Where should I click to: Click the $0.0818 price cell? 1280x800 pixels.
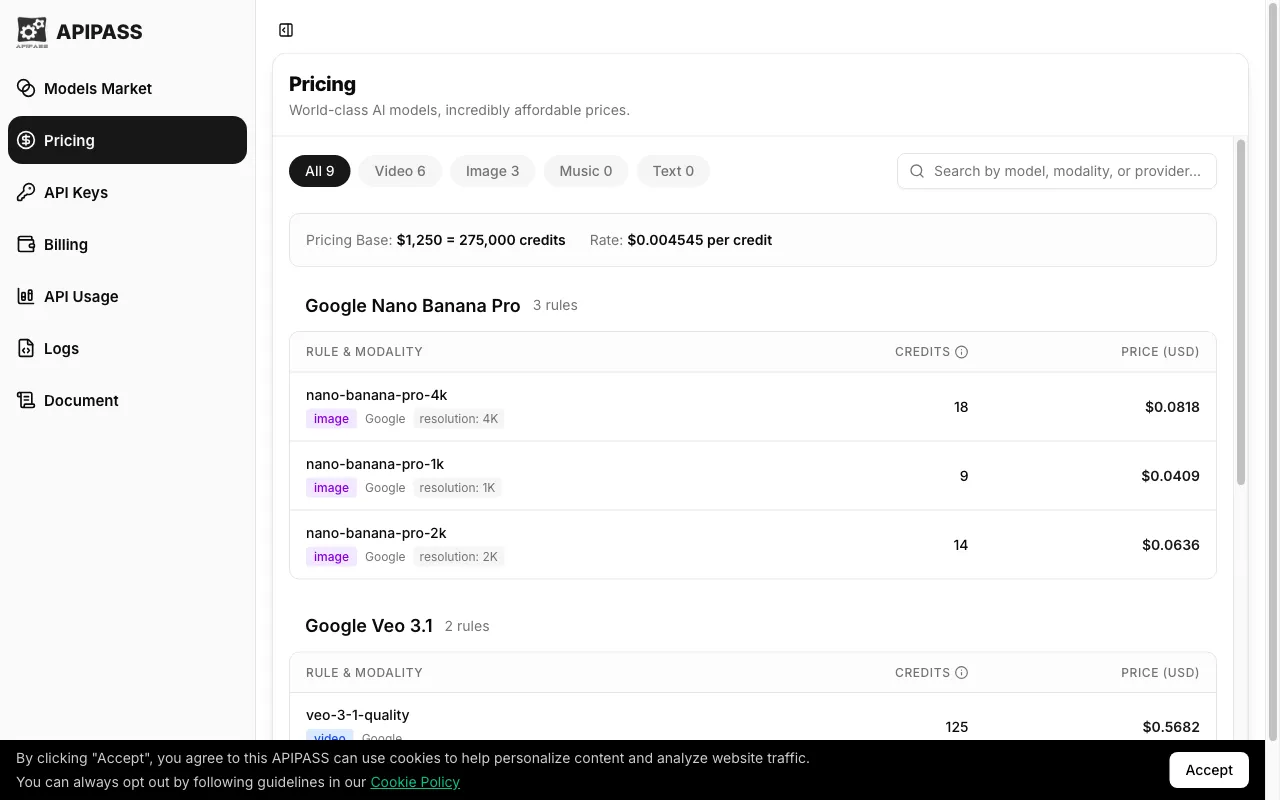[x=1172, y=407]
